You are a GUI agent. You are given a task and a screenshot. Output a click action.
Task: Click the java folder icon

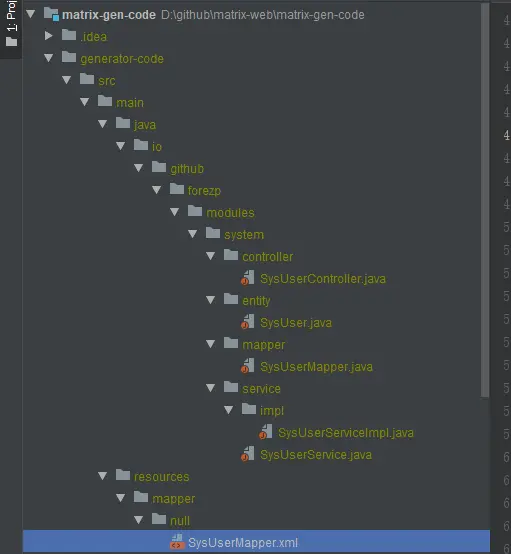pos(123,123)
